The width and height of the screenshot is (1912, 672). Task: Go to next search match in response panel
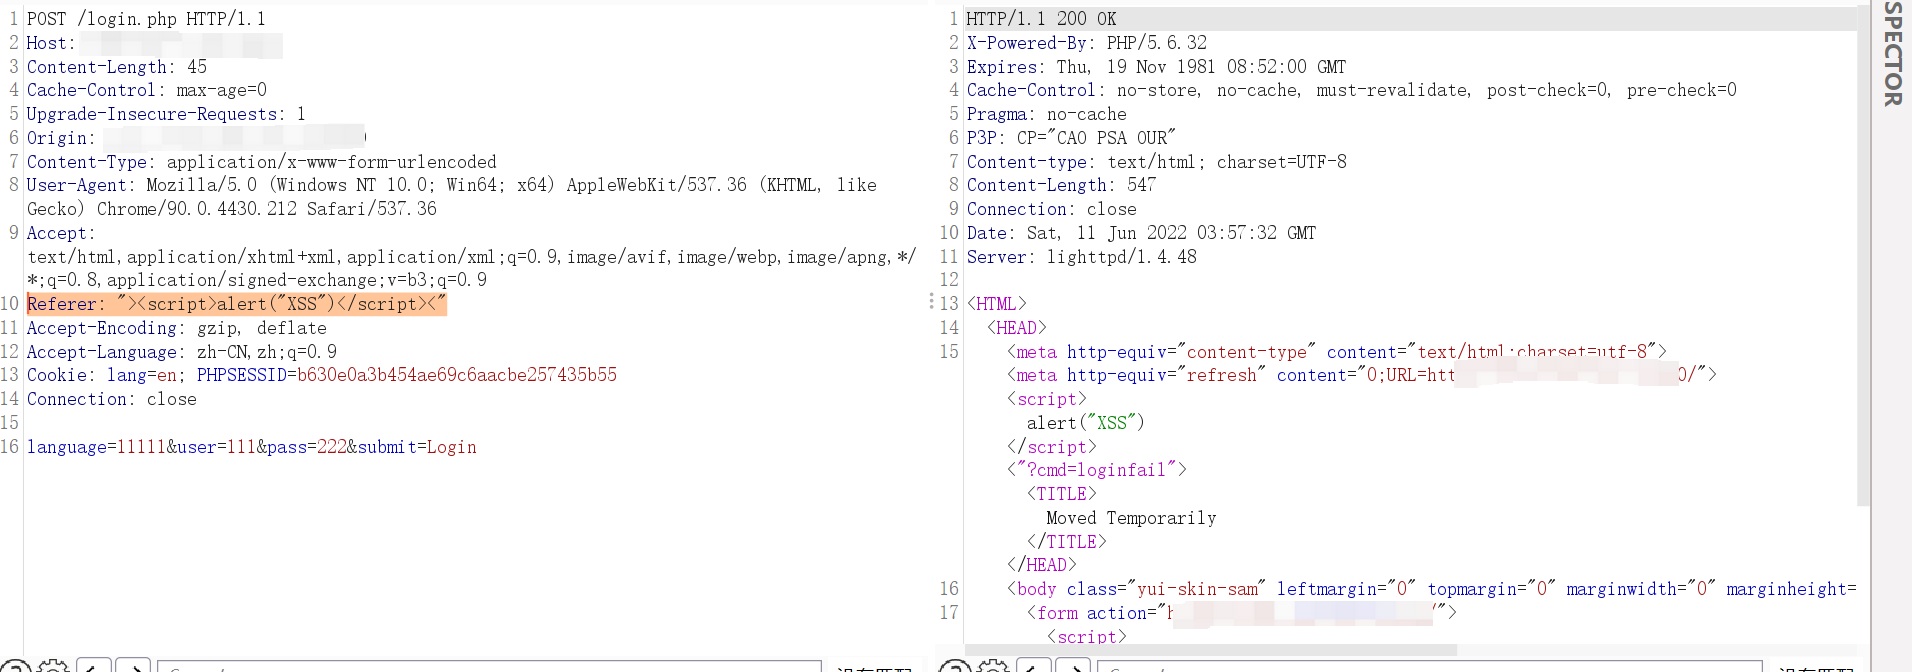1073,666
